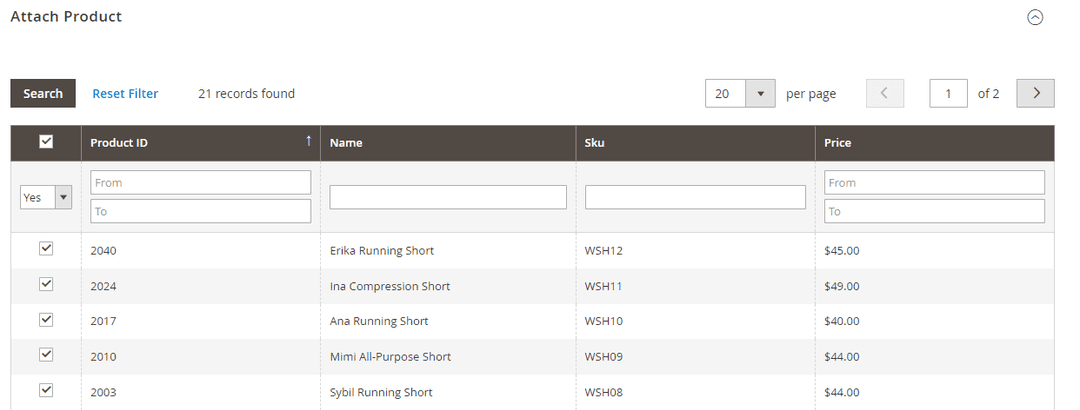Open the per page count dropdown
Image resolution: width=1080 pixels, height=410 pixels.
(760, 93)
